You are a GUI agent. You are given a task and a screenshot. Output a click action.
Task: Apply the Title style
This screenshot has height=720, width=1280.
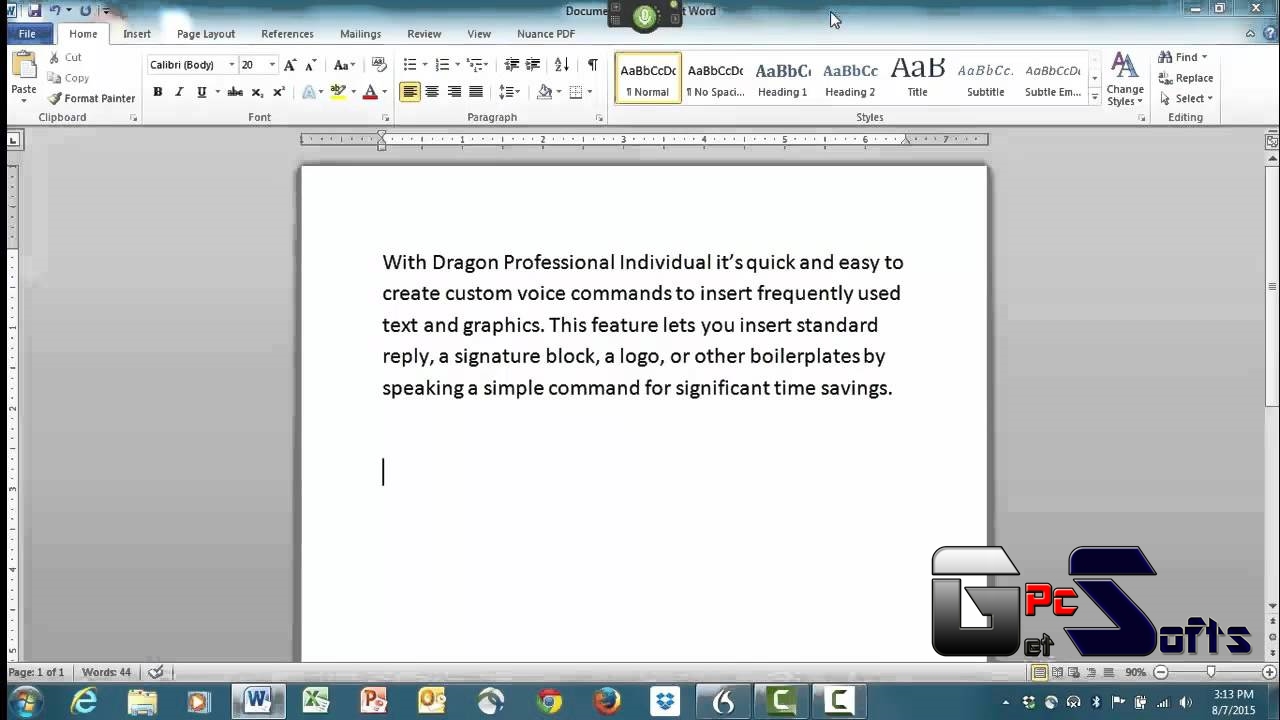(x=917, y=78)
